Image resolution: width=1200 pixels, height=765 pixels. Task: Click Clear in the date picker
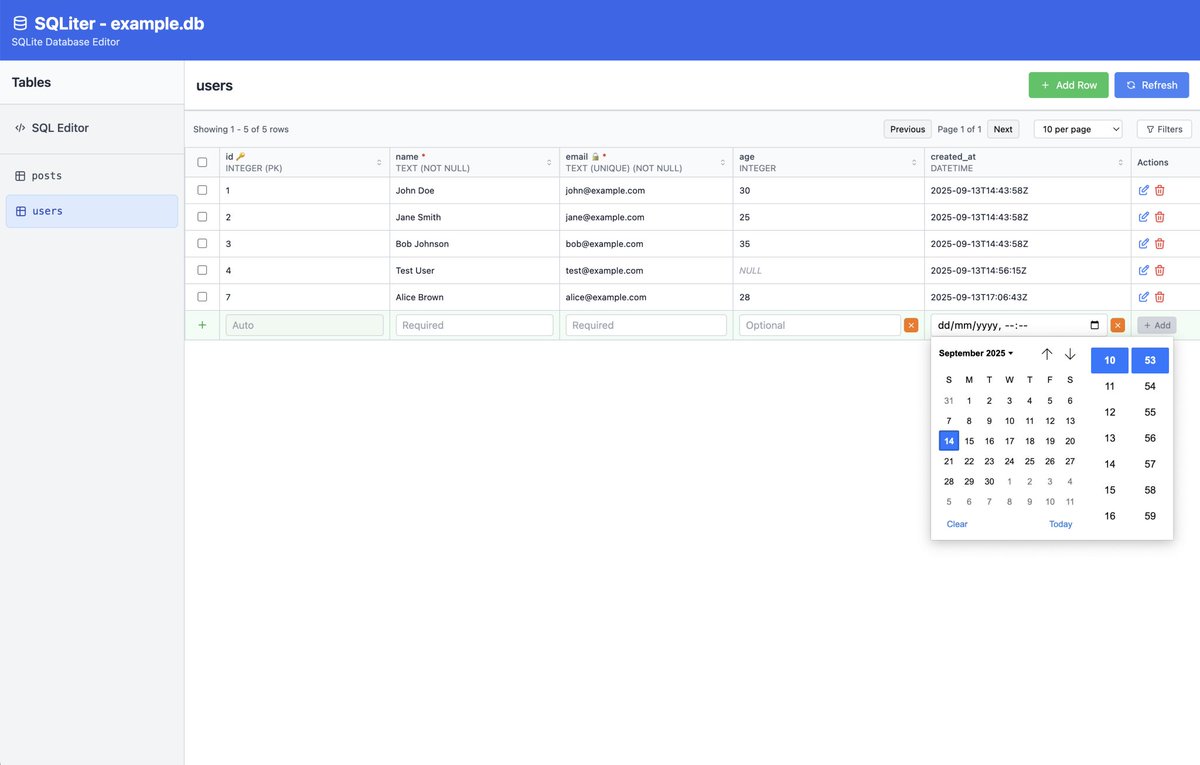(x=957, y=524)
